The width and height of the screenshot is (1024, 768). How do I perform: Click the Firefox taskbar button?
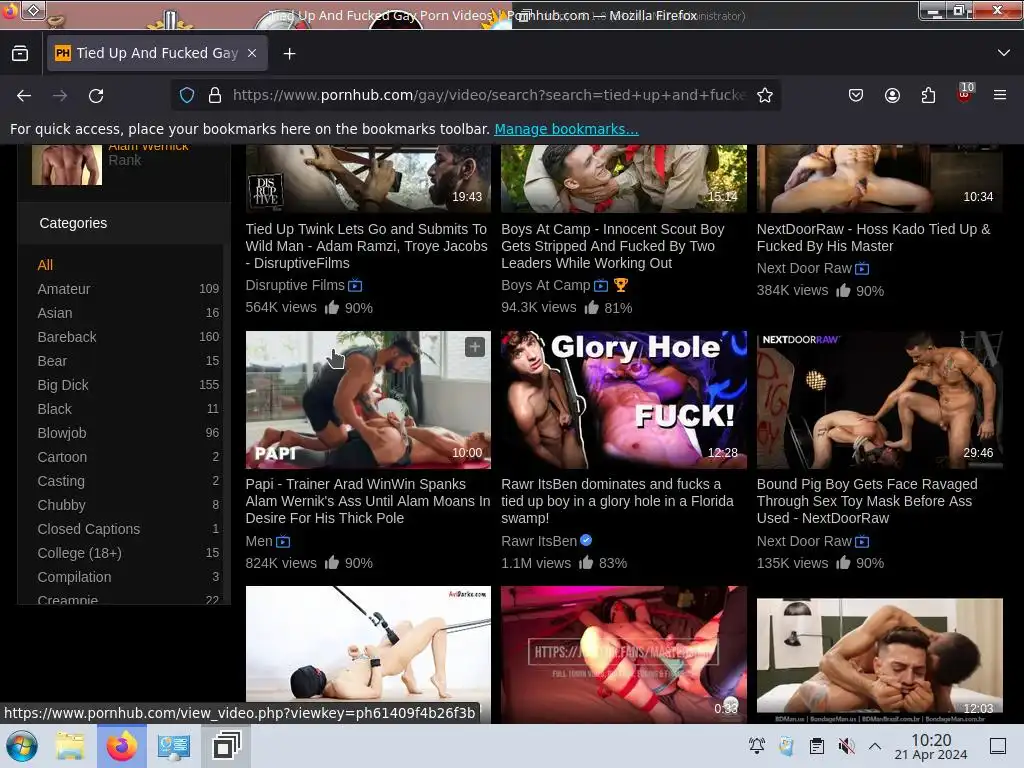pyautogui.click(x=121, y=746)
